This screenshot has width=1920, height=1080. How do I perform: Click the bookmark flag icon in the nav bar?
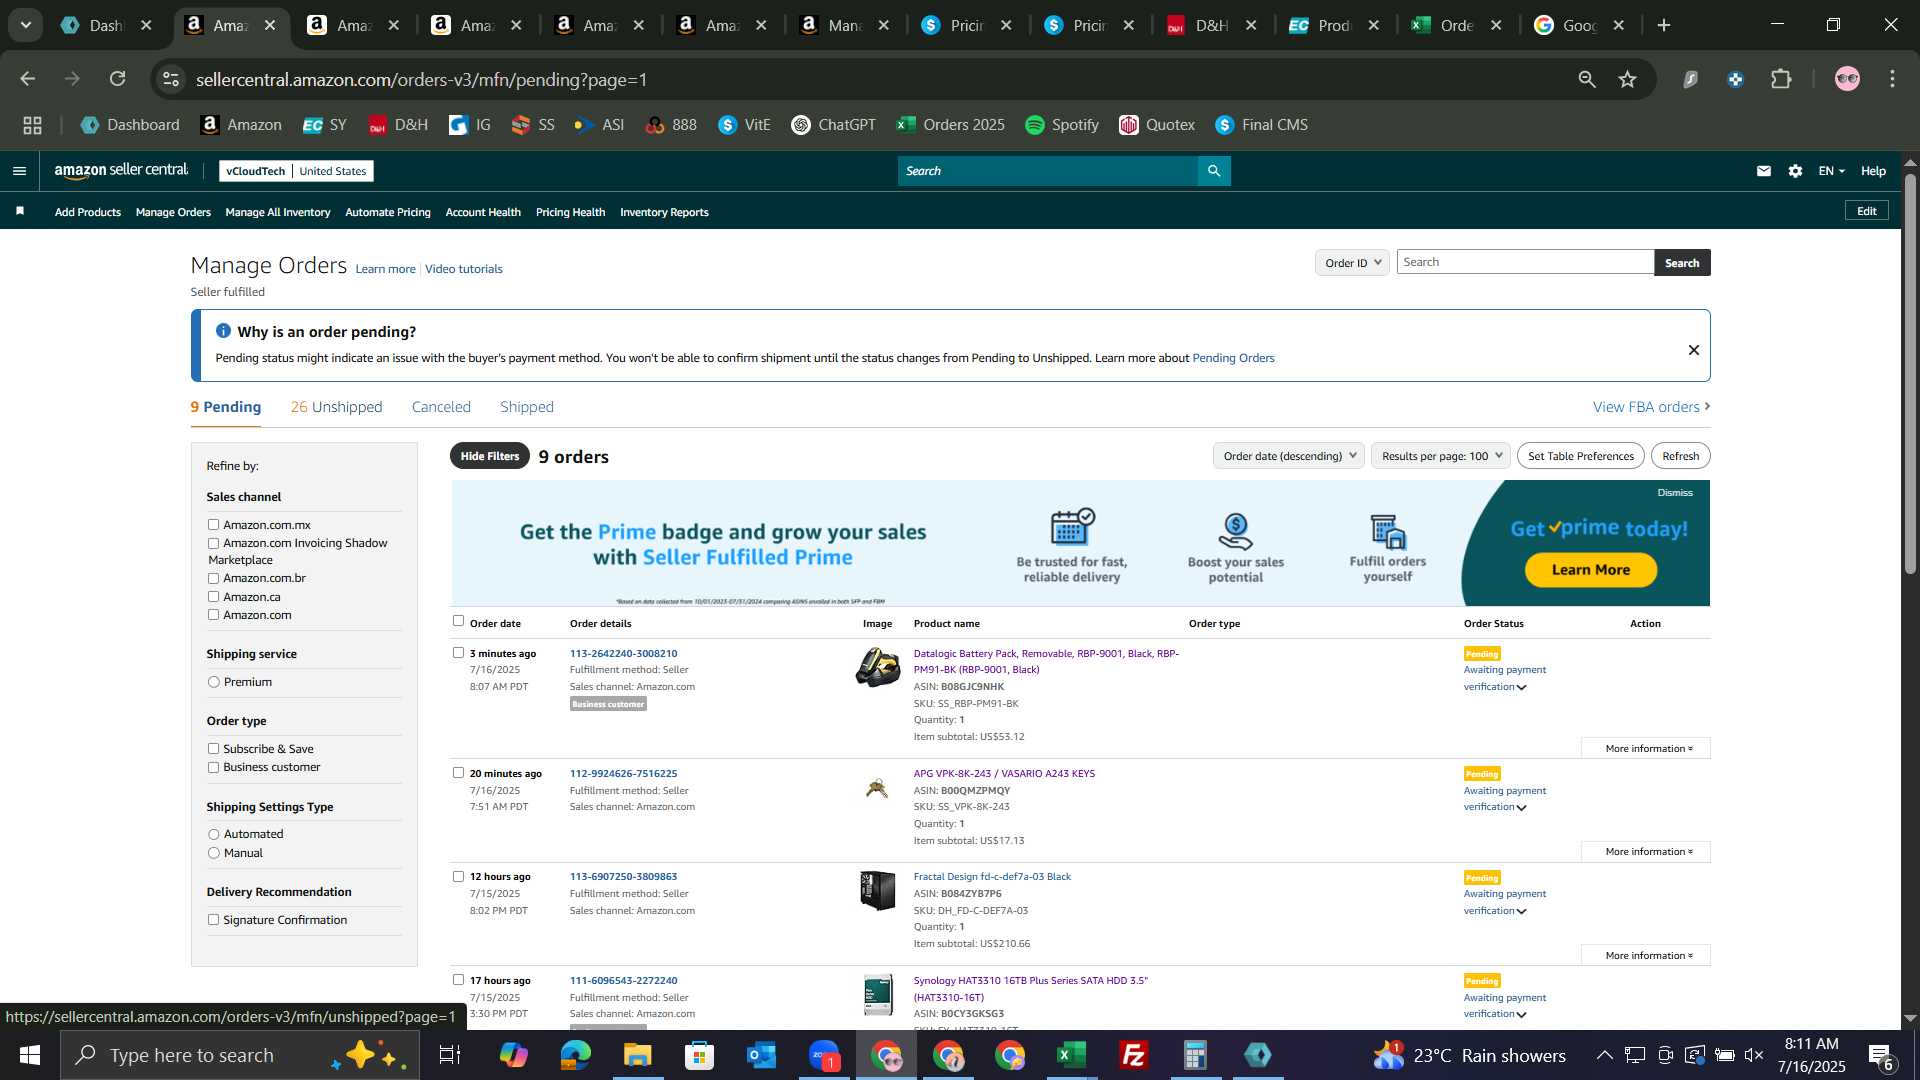(20, 211)
